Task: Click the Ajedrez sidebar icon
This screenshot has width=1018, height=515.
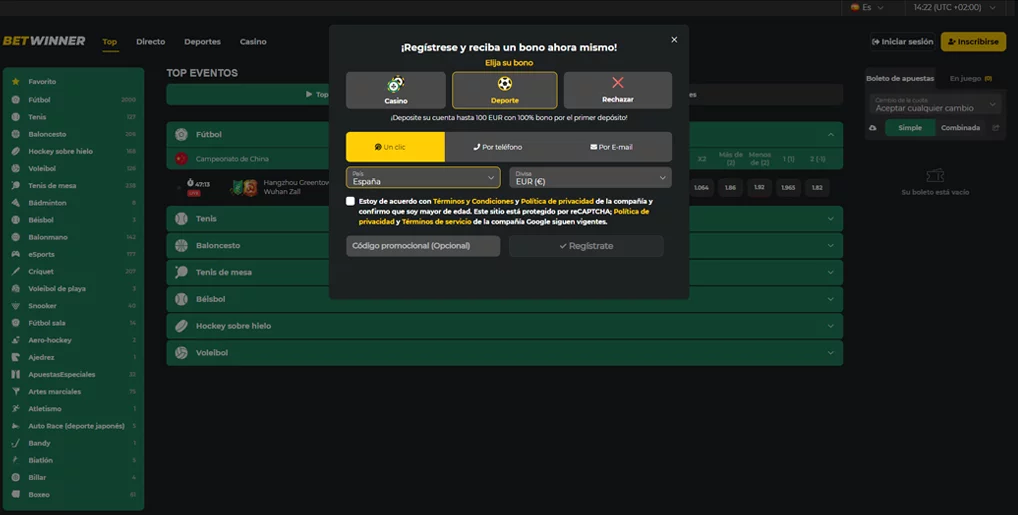Action: (16, 357)
